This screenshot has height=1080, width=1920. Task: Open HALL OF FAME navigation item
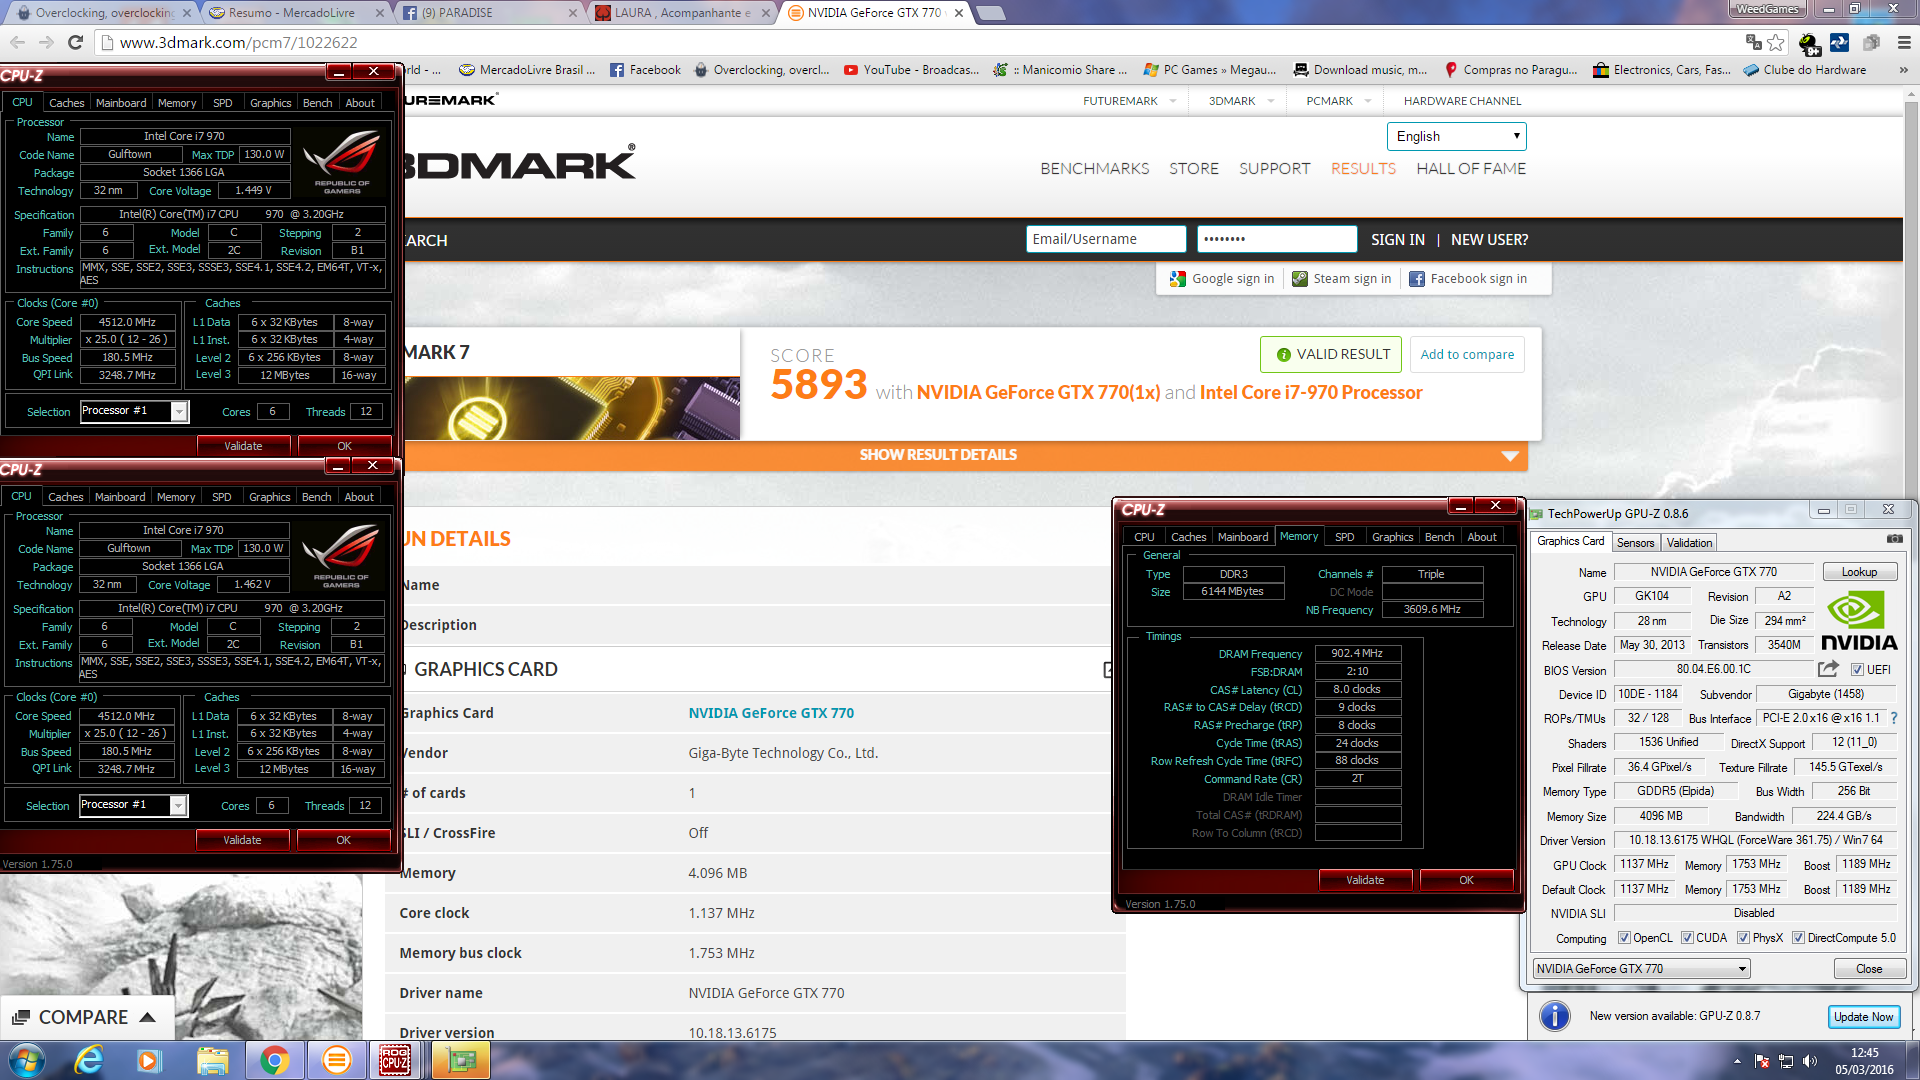1471,169
